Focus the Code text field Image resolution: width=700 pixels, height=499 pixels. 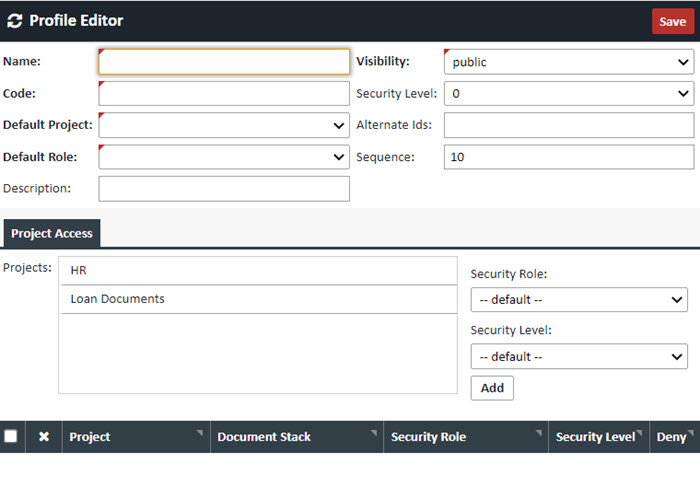(224, 94)
